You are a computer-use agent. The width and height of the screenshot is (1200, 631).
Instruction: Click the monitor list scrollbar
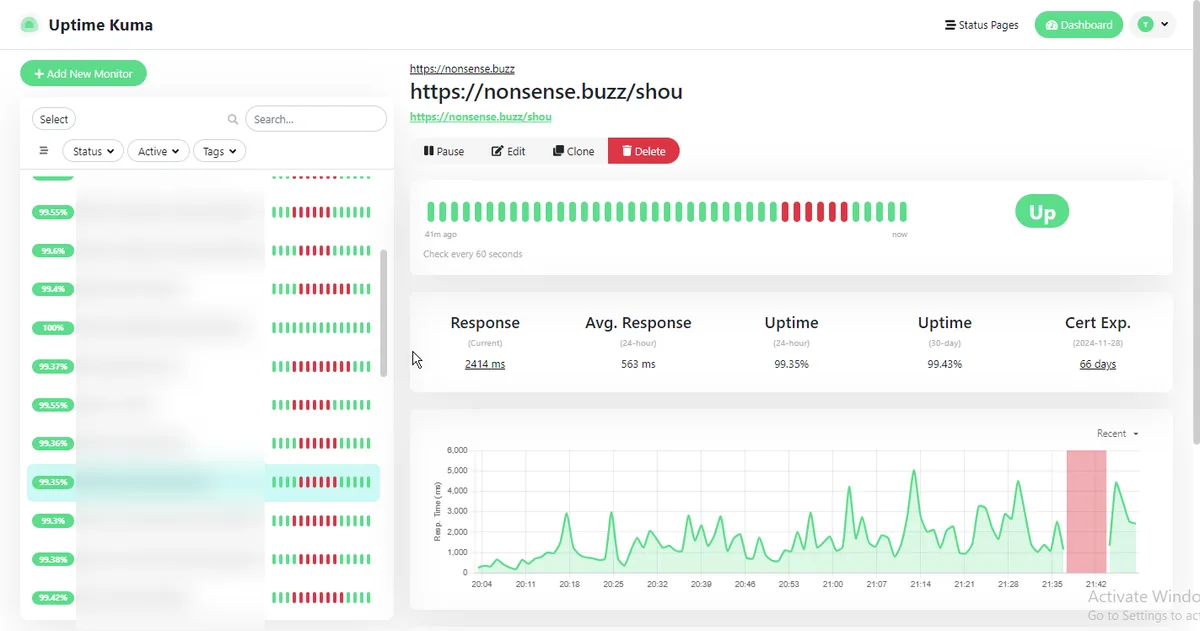tap(382, 312)
